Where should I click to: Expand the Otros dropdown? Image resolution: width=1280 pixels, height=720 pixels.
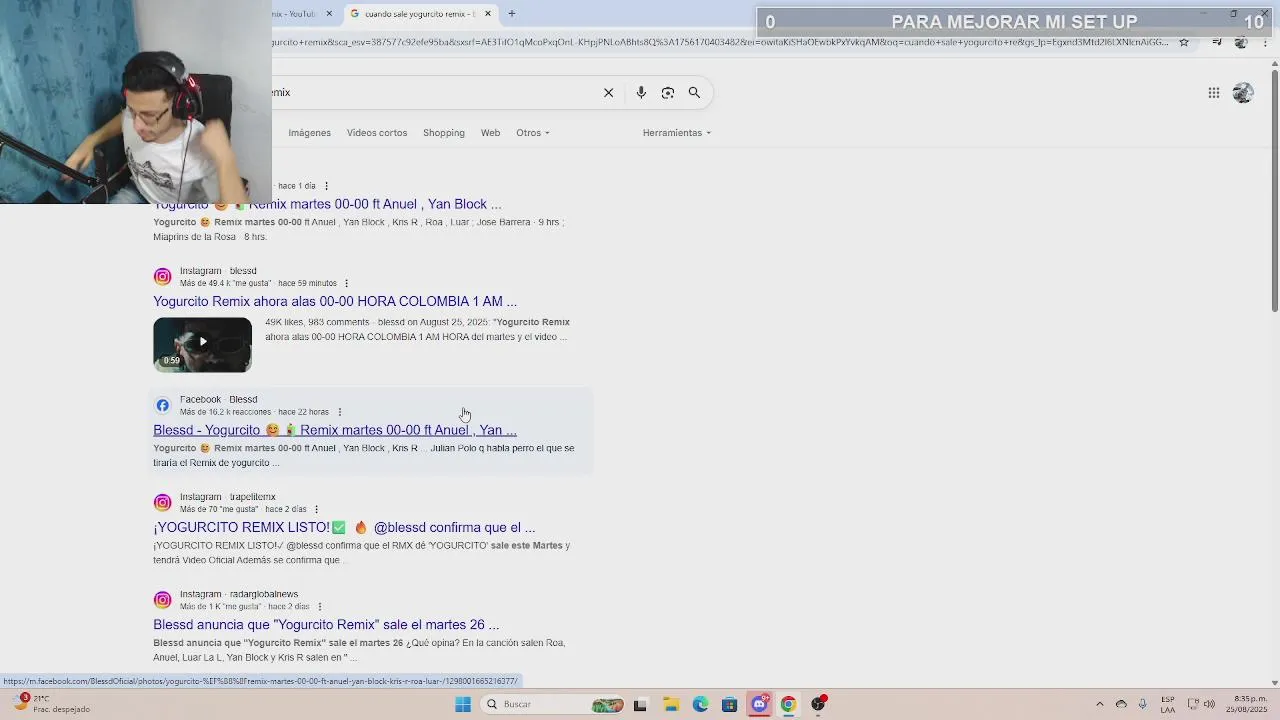click(533, 133)
